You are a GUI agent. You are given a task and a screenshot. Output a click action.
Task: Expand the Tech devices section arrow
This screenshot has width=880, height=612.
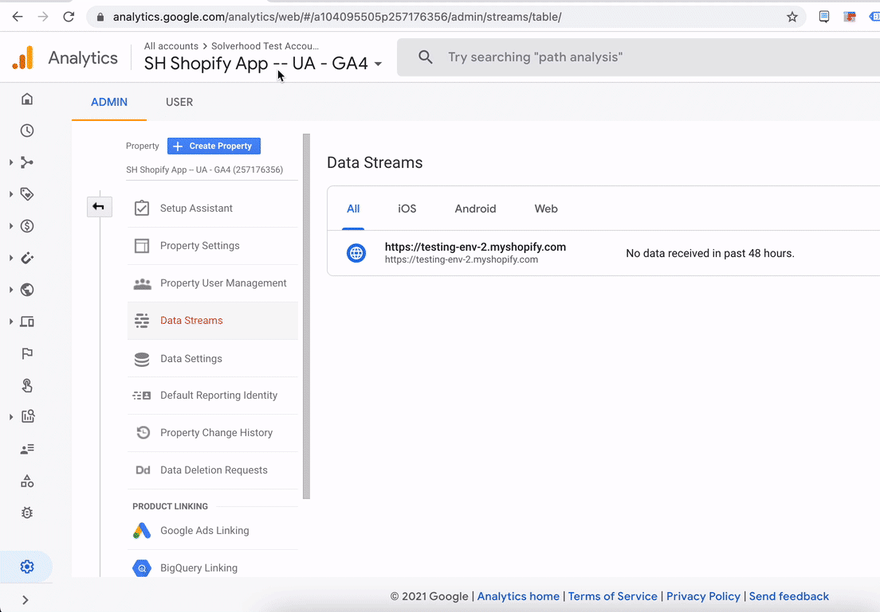pyautogui.click(x=11, y=322)
